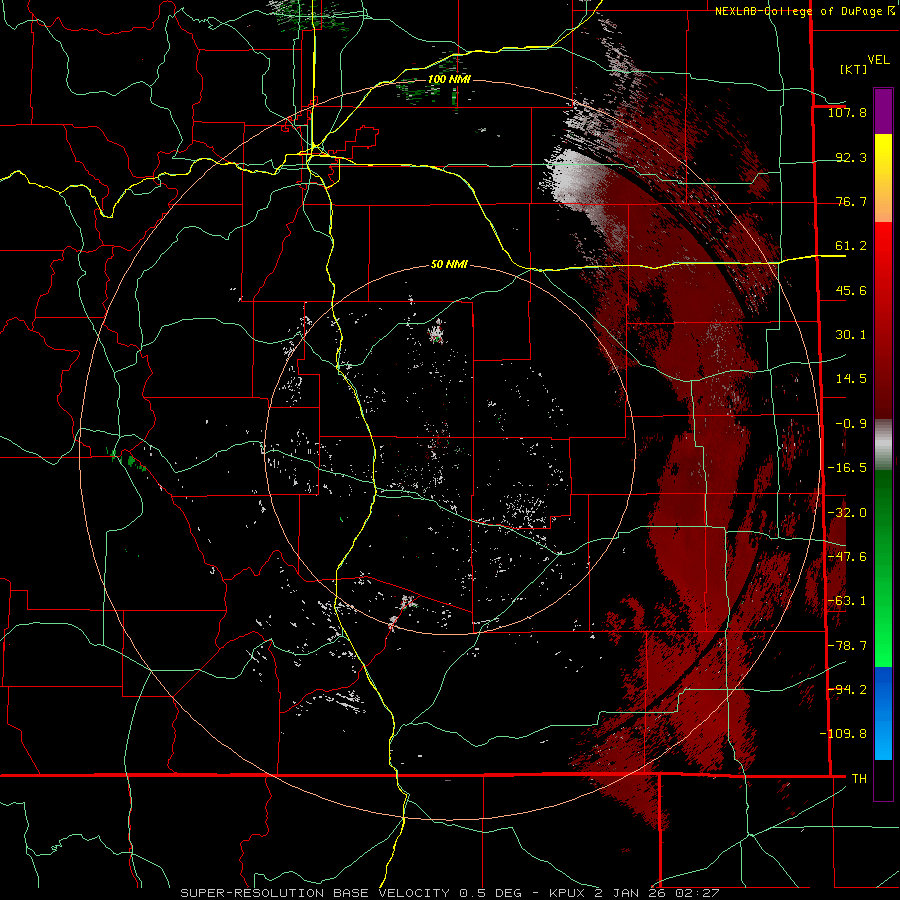The image size is (900, 900).
Task: Click the NEXLAB-College of DuPage label
Action: pos(805,11)
